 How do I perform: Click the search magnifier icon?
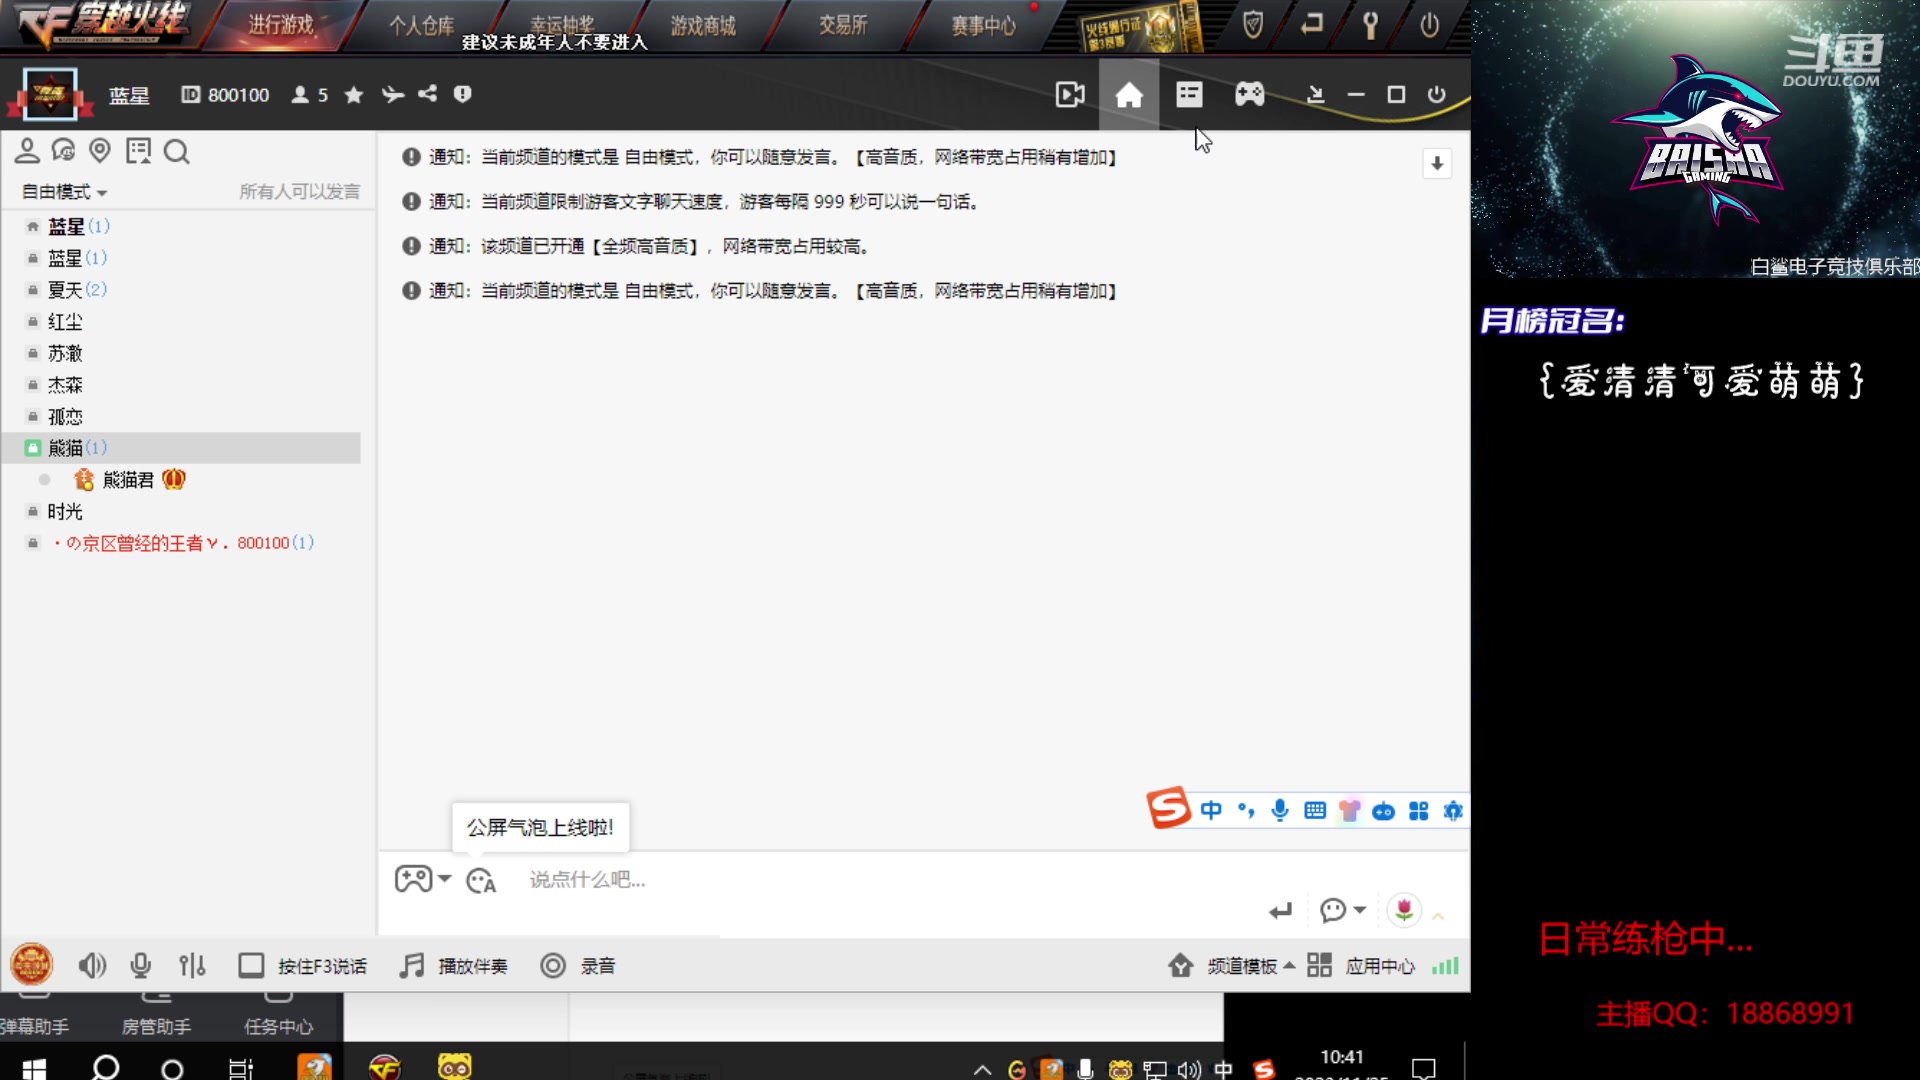coord(176,152)
